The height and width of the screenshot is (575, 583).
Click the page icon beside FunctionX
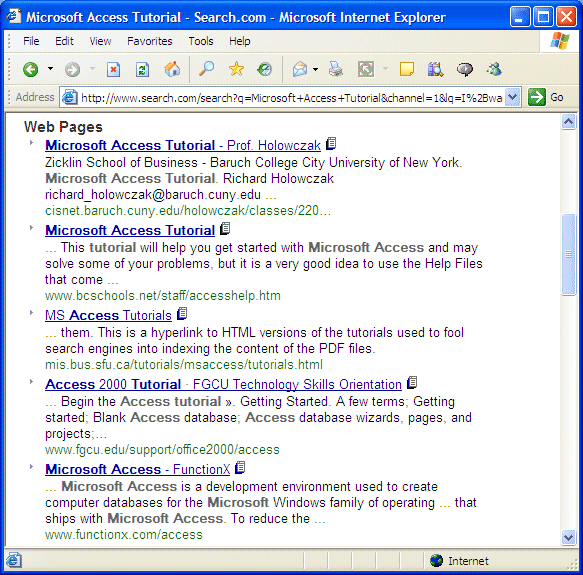[x=241, y=468]
